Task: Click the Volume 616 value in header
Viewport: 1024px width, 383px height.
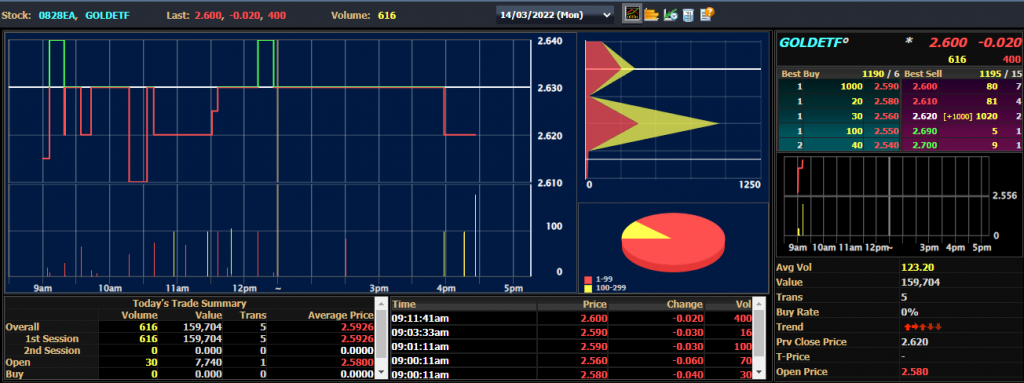Action: point(387,15)
